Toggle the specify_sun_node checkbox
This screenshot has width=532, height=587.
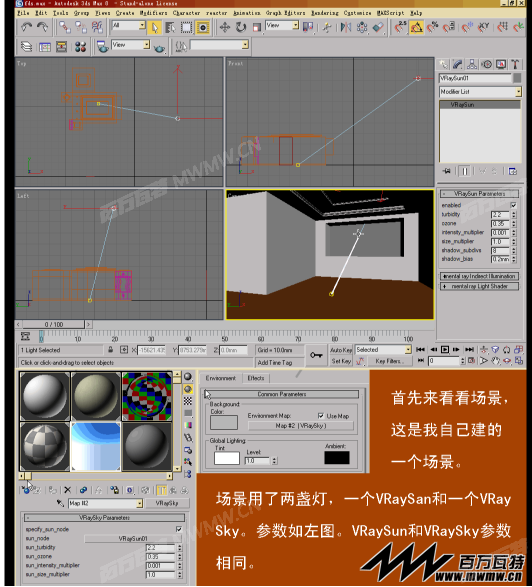tap(179, 529)
